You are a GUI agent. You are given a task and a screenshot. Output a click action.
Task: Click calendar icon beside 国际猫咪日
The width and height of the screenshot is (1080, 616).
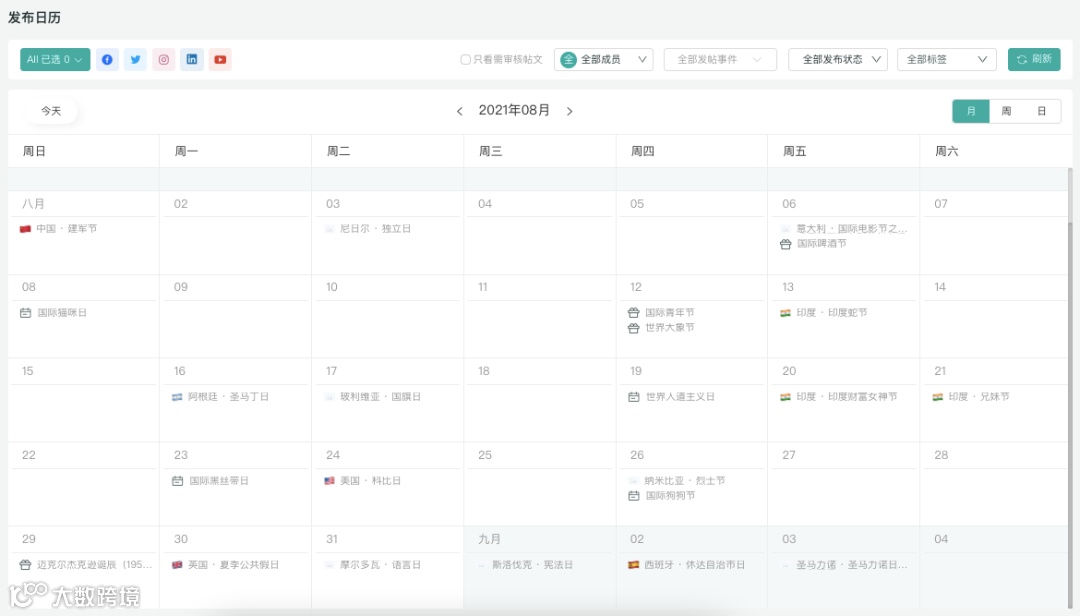pyautogui.click(x=25, y=313)
